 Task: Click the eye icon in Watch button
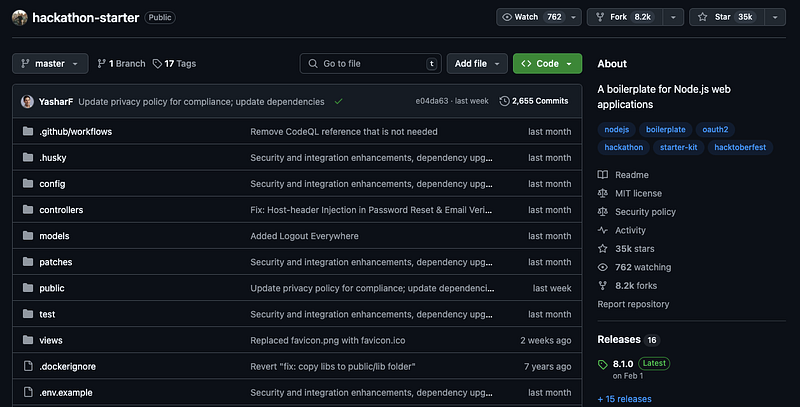507,17
